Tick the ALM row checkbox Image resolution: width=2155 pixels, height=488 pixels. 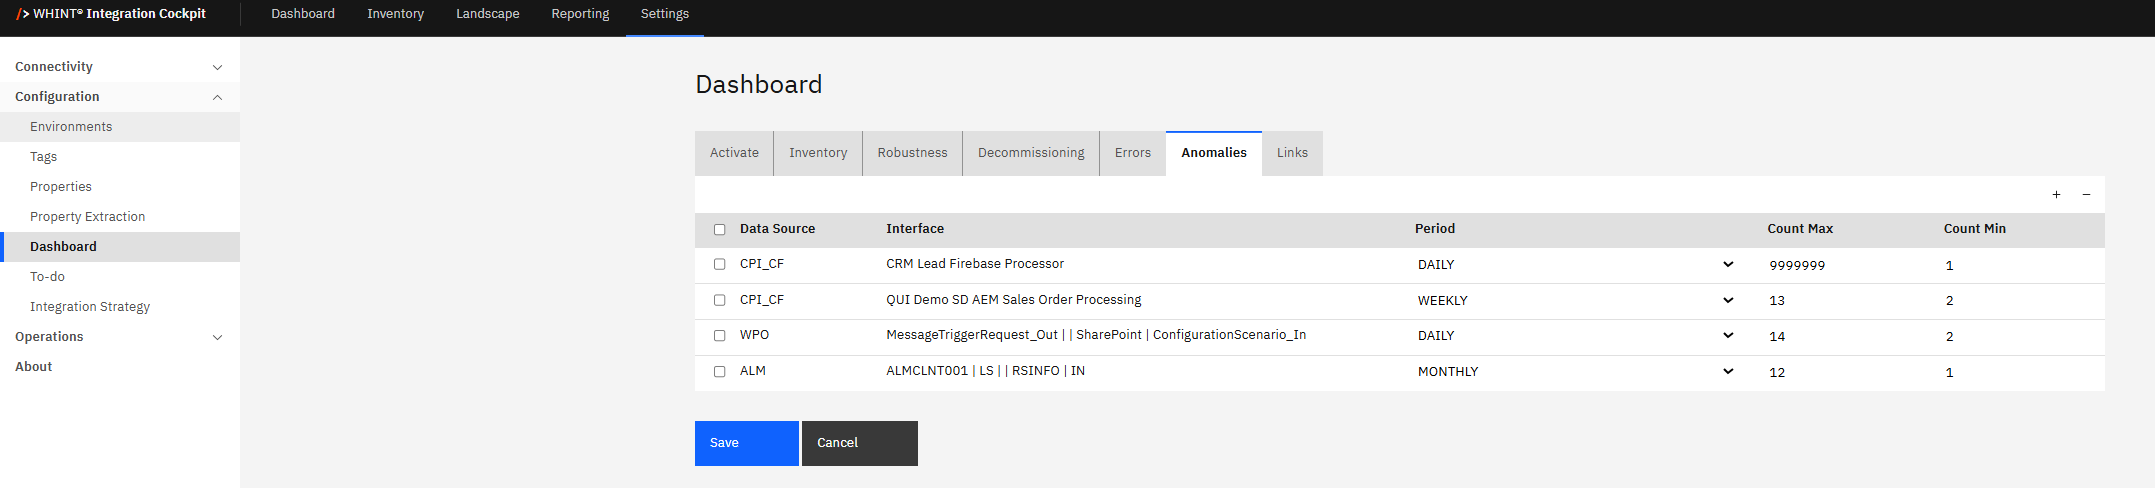719,372
